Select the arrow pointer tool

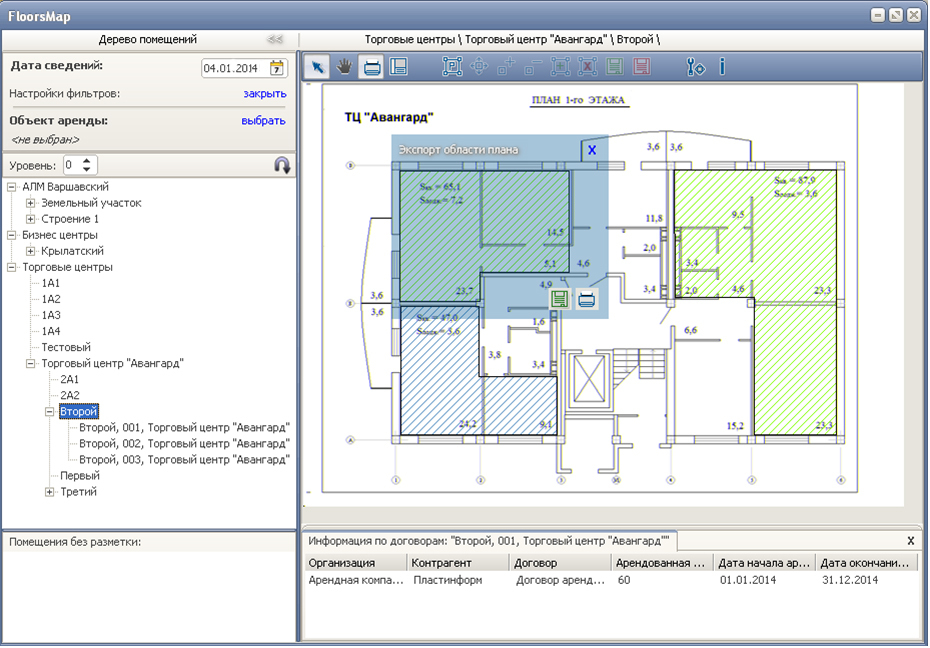317,67
